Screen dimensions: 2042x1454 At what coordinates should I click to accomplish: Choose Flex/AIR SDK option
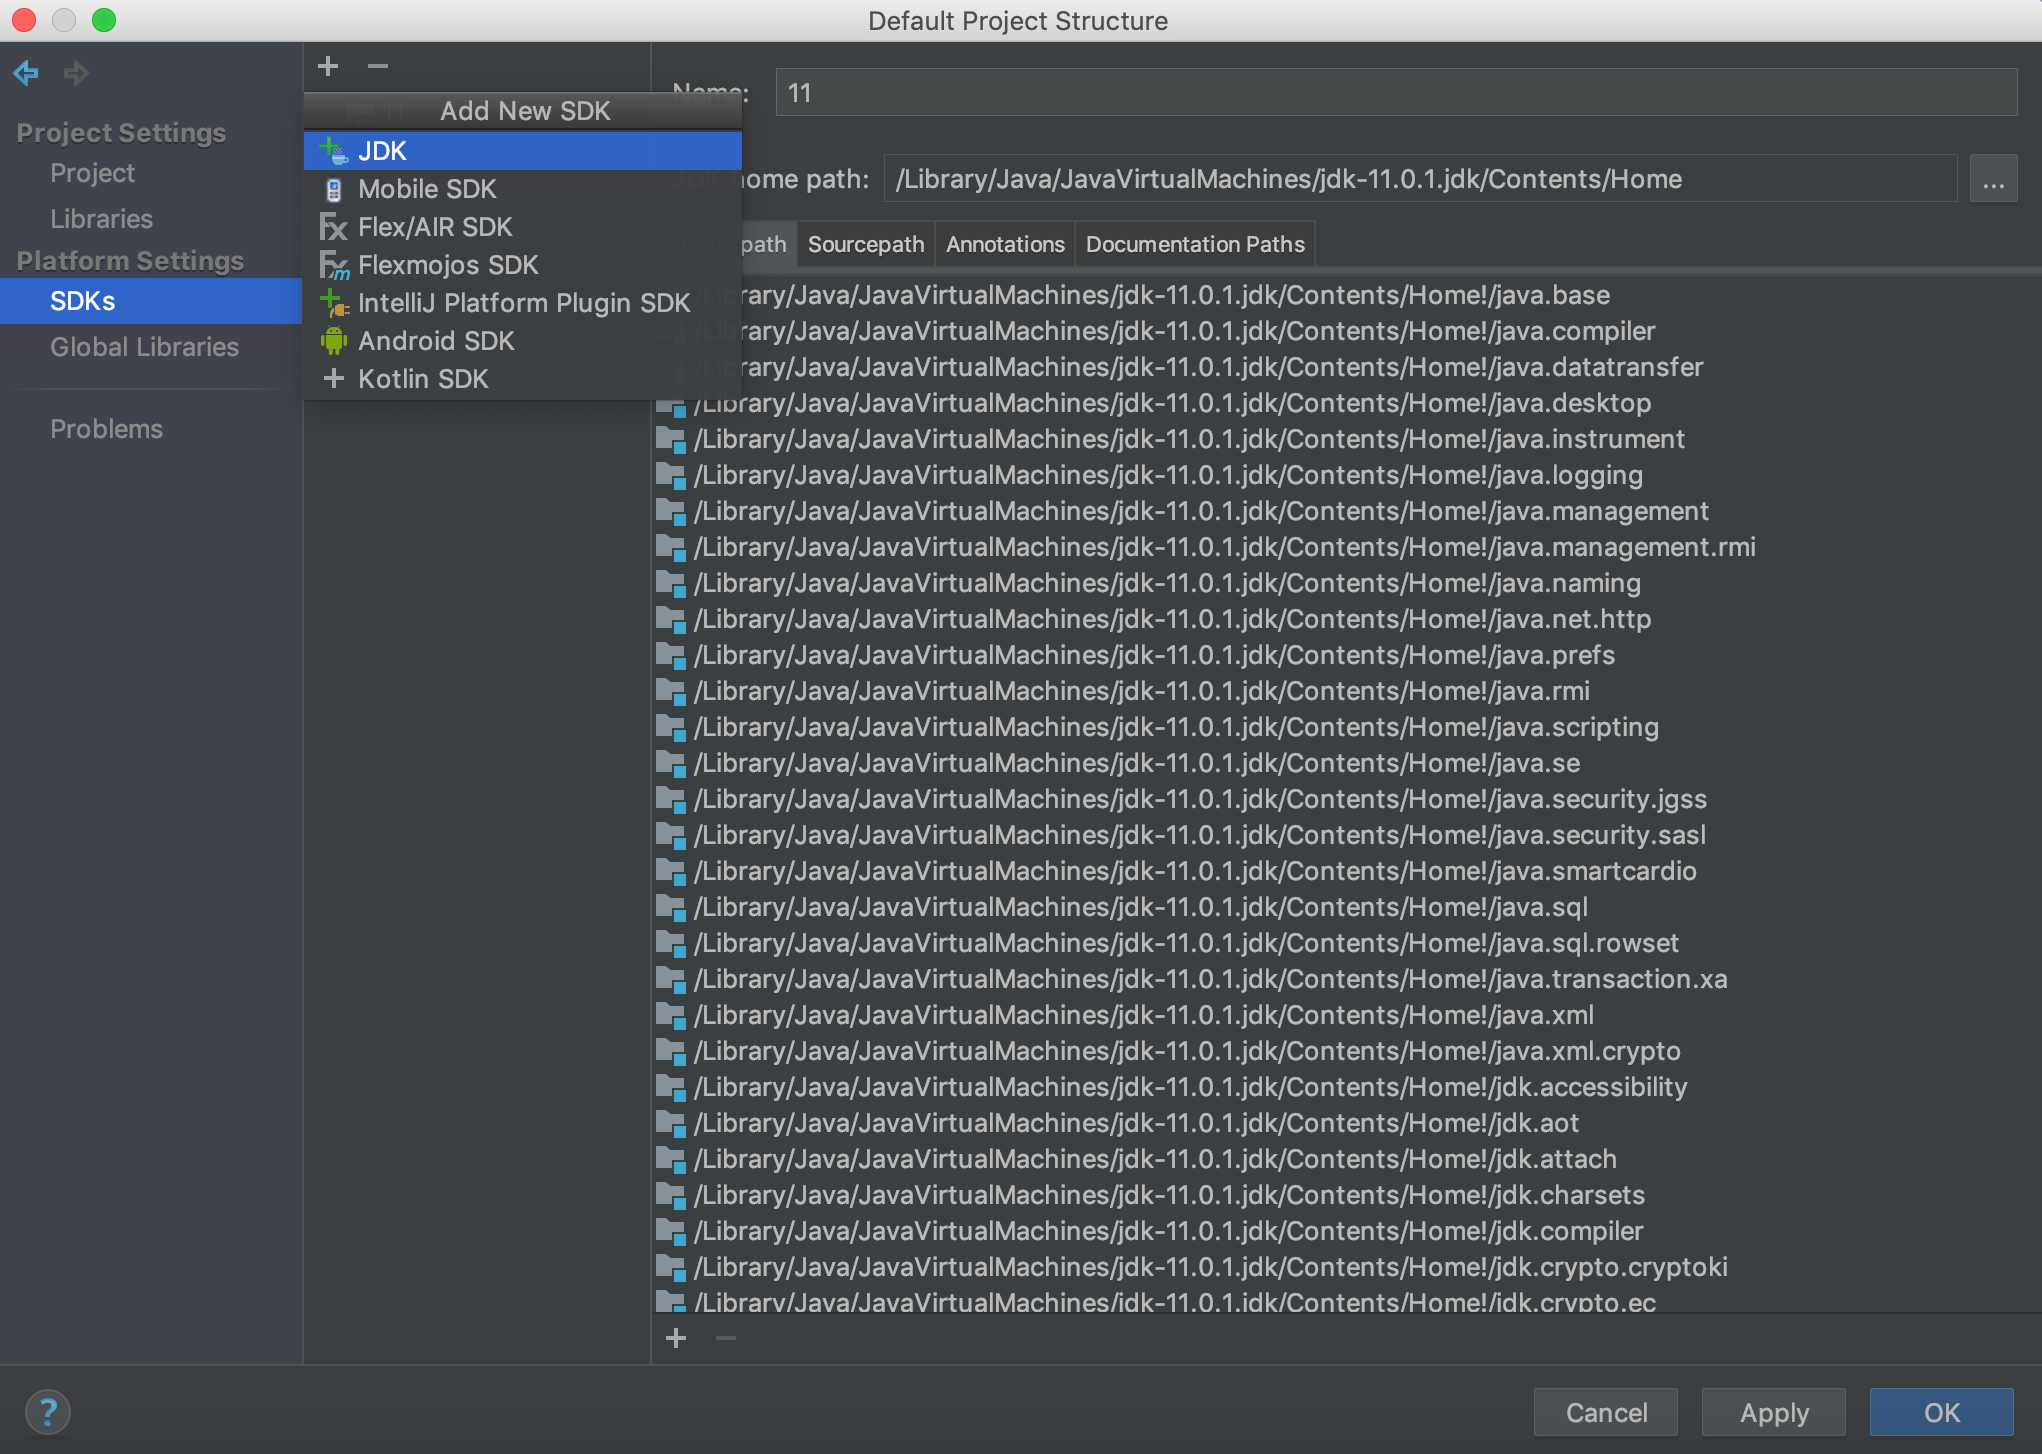pos(522,227)
